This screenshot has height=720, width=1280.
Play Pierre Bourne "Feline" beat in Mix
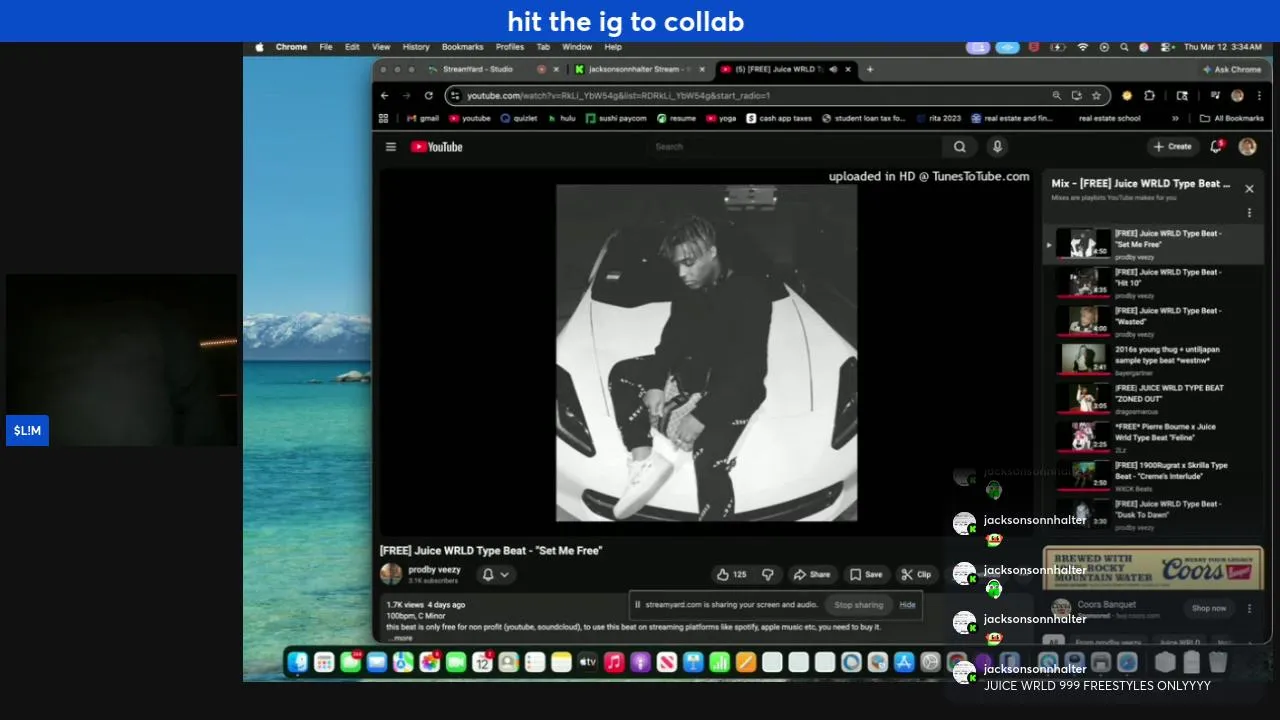click(x=1151, y=438)
